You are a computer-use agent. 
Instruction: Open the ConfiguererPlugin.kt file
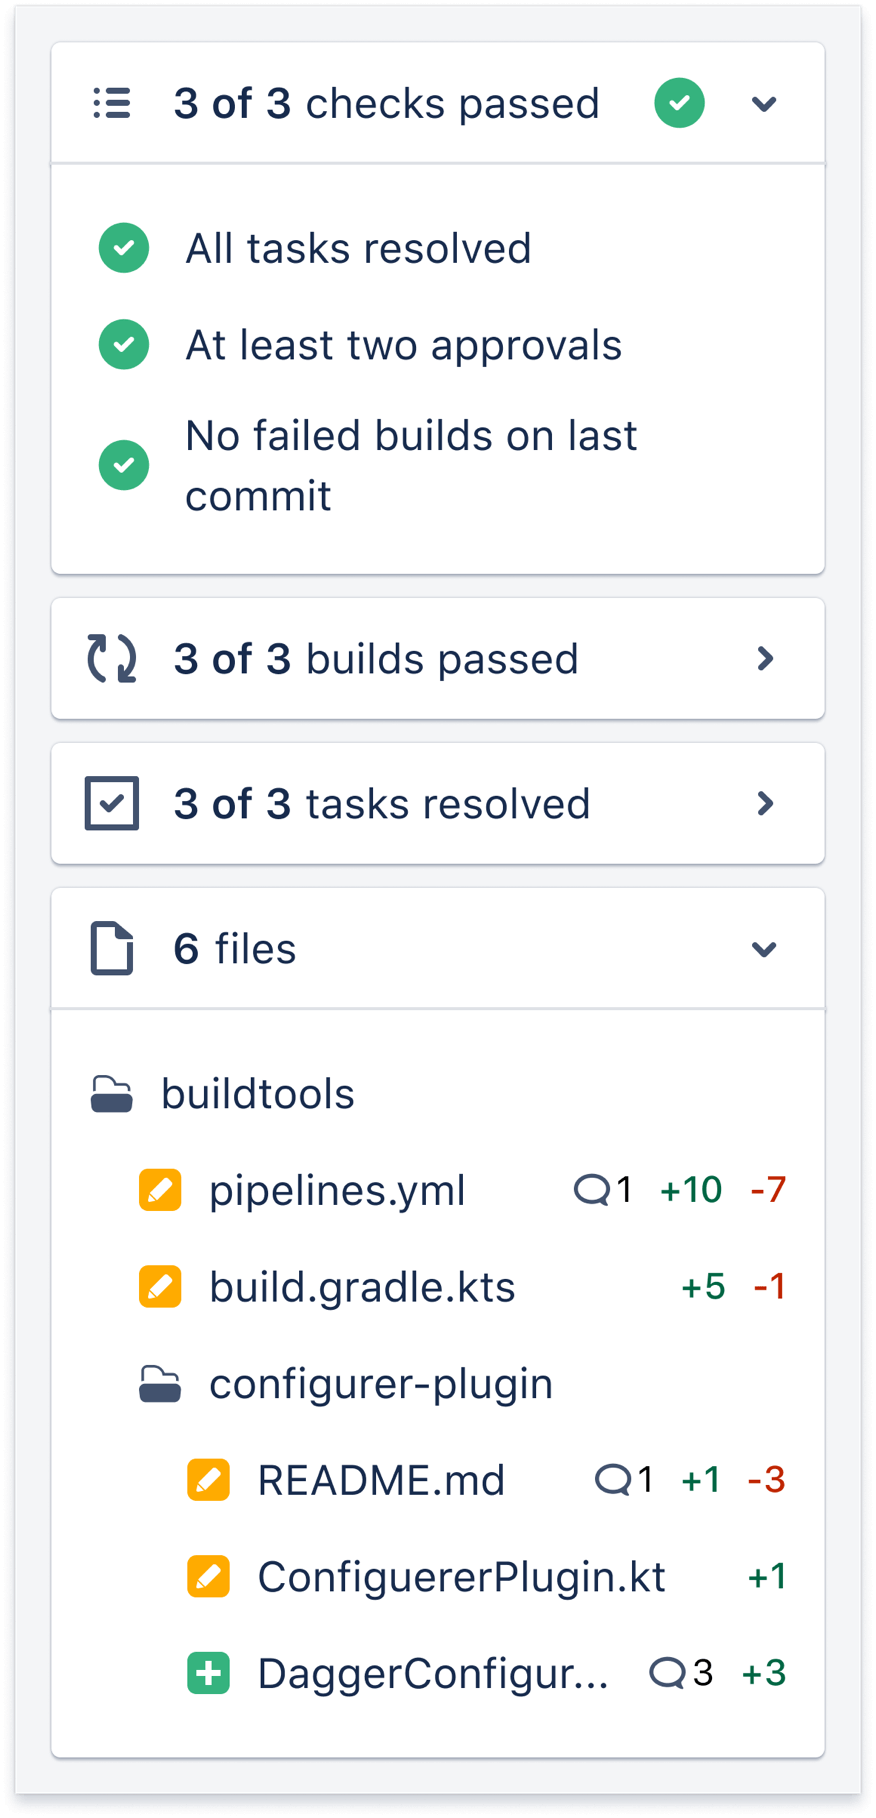pyautogui.click(x=461, y=1576)
